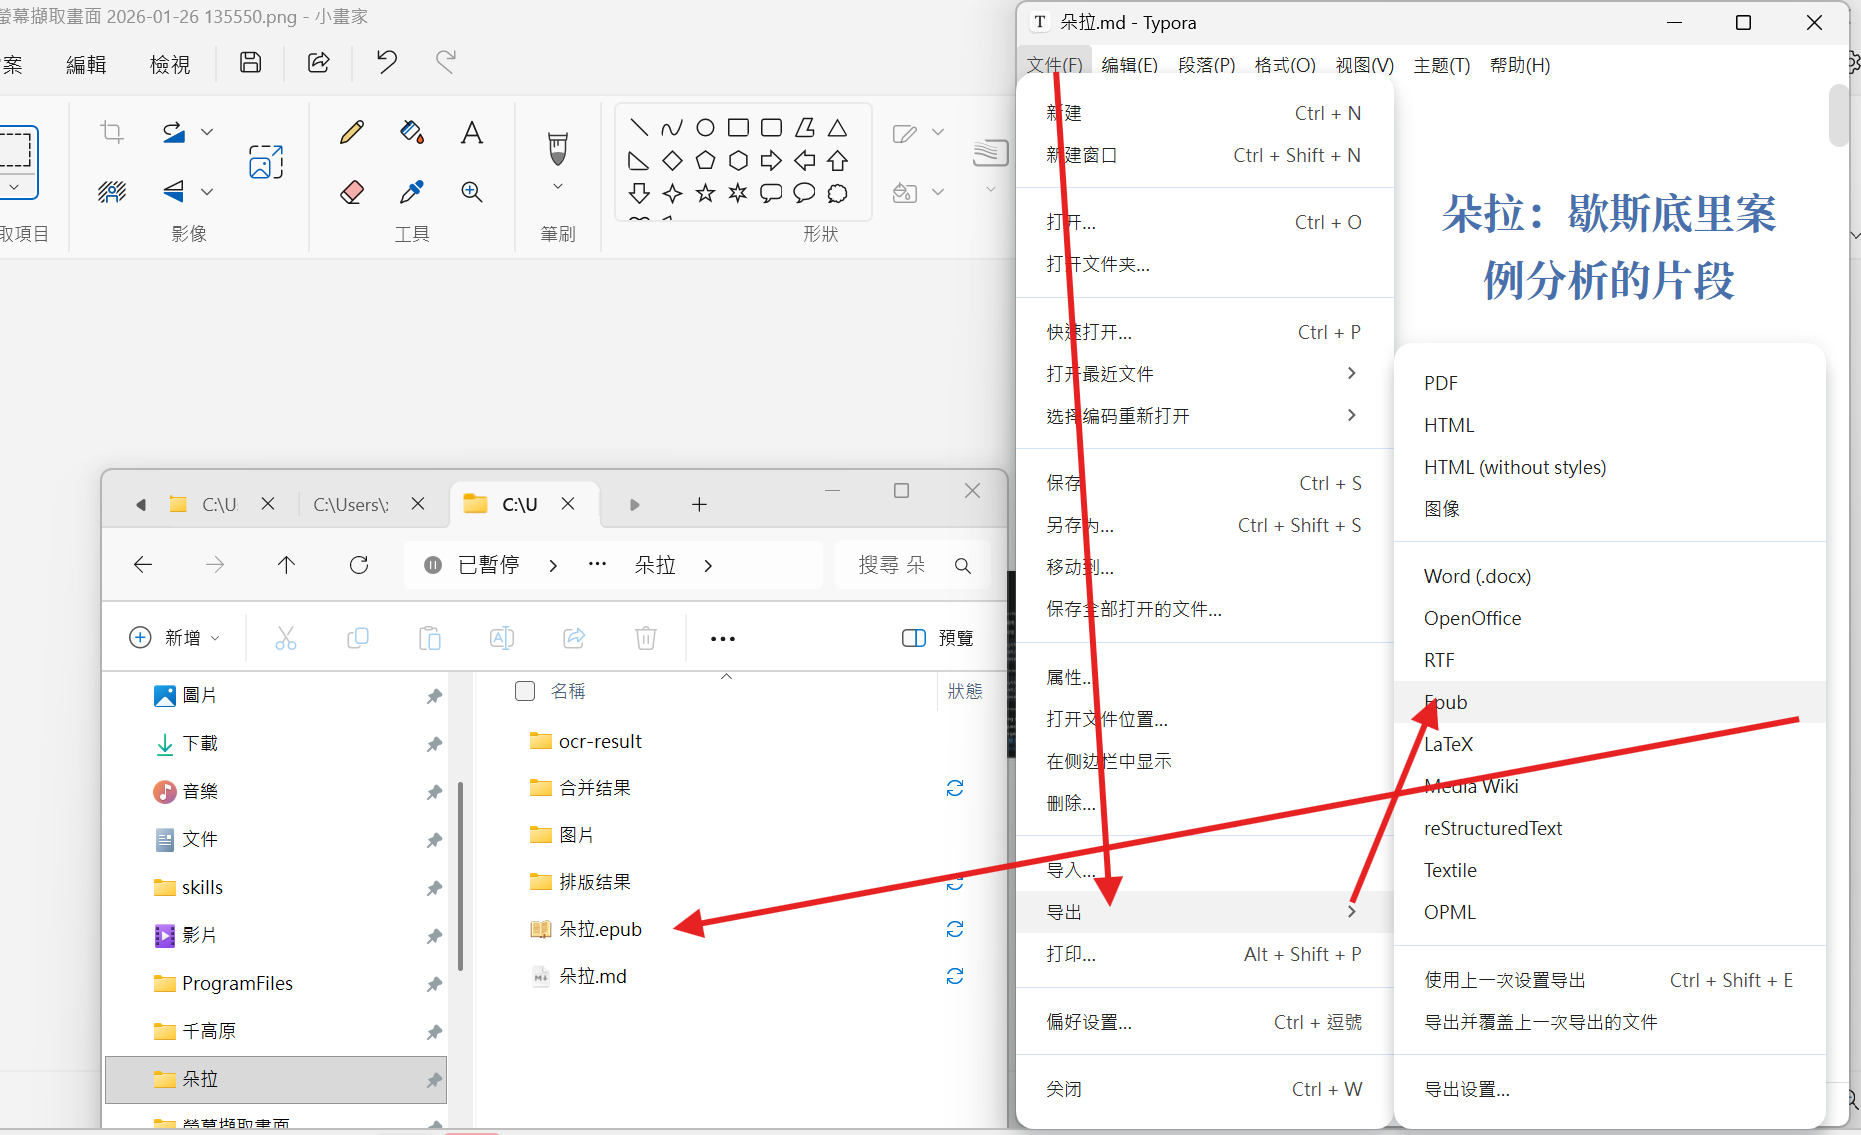Open the ProgramFiles folder in sidebar

(237, 983)
